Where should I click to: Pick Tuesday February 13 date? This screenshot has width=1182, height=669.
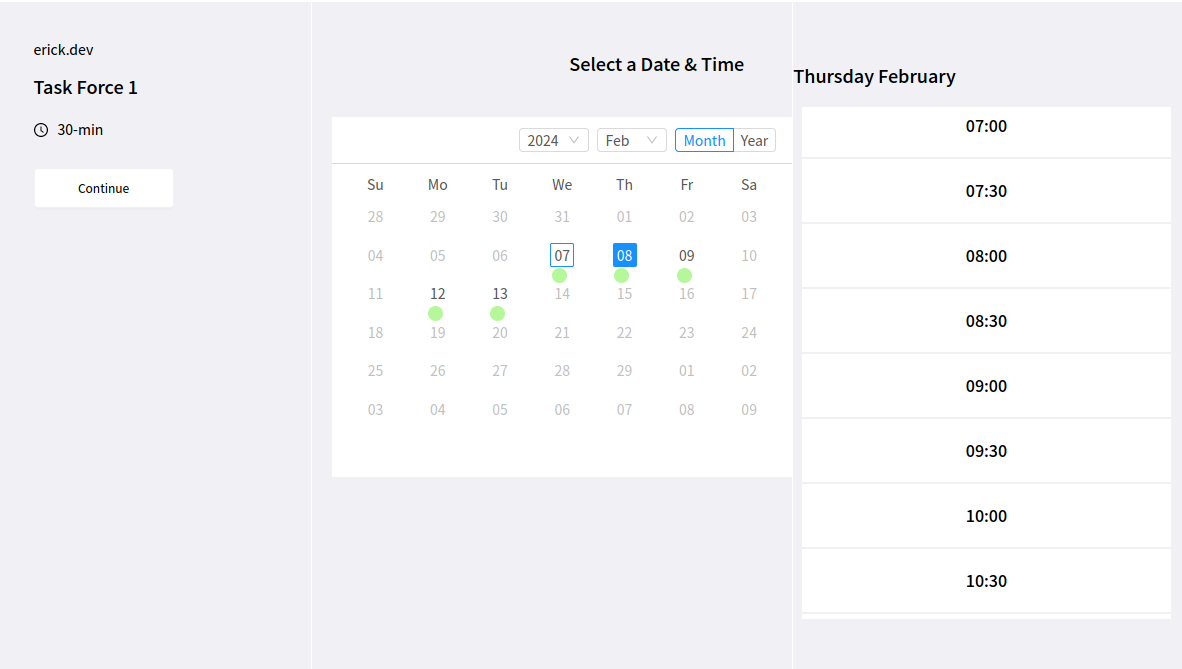[500, 294]
